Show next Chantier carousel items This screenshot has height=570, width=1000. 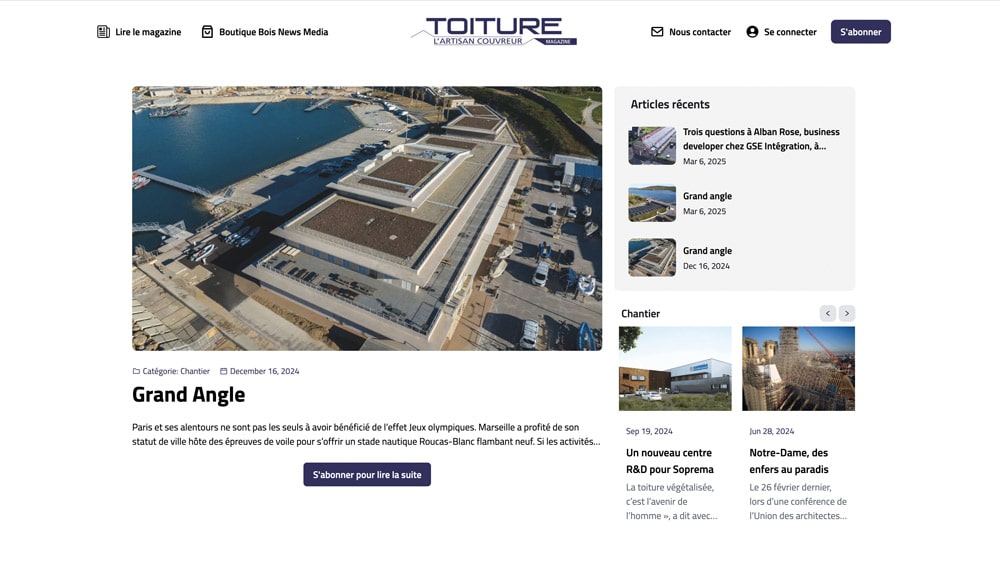[x=847, y=313]
